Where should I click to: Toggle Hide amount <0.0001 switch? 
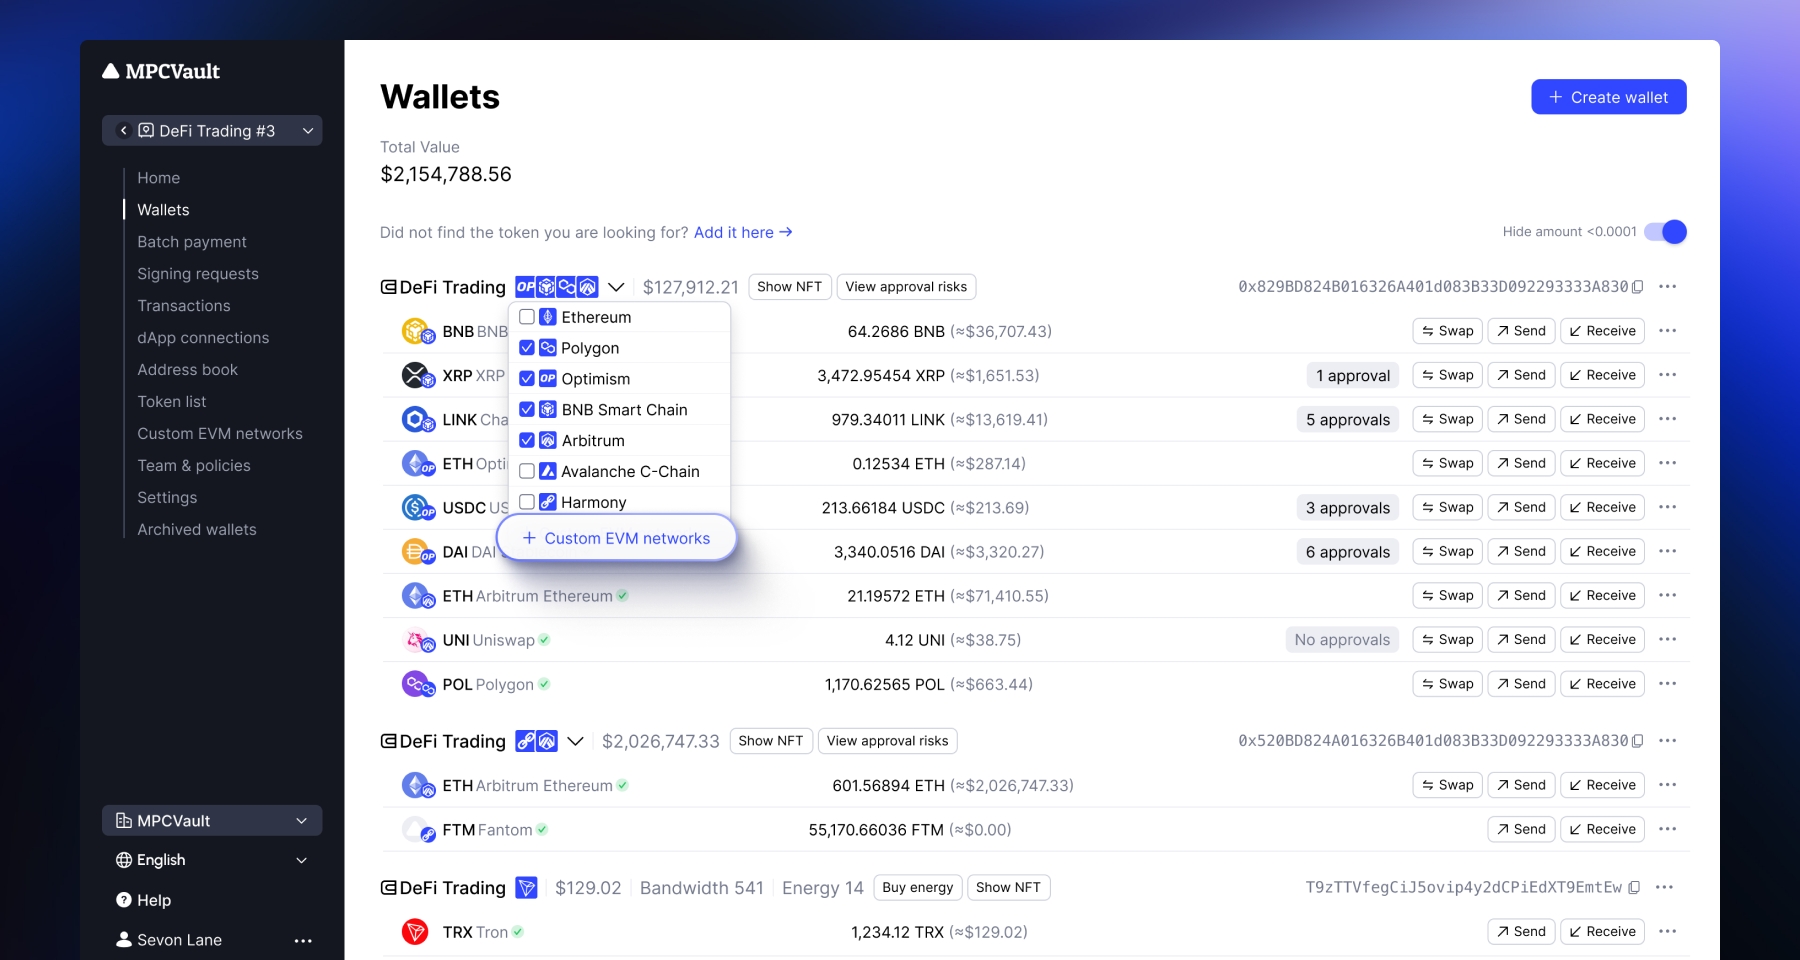(1666, 232)
